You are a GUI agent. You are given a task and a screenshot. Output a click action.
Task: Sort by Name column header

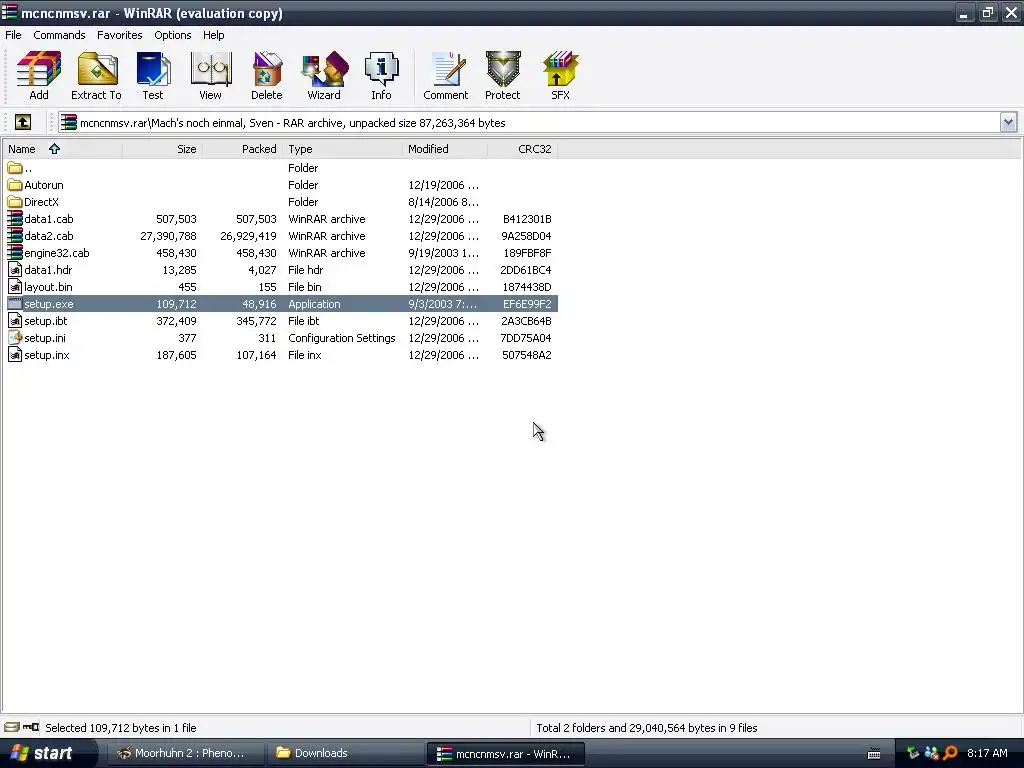[x=62, y=149]
